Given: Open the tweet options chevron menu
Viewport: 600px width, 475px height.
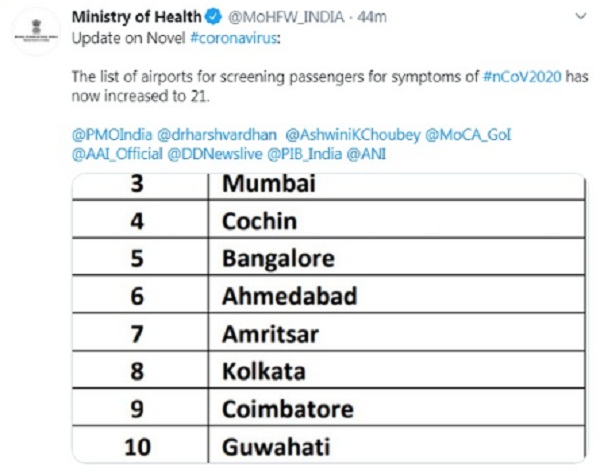Looking at the screenshot, I should point(581,16).
